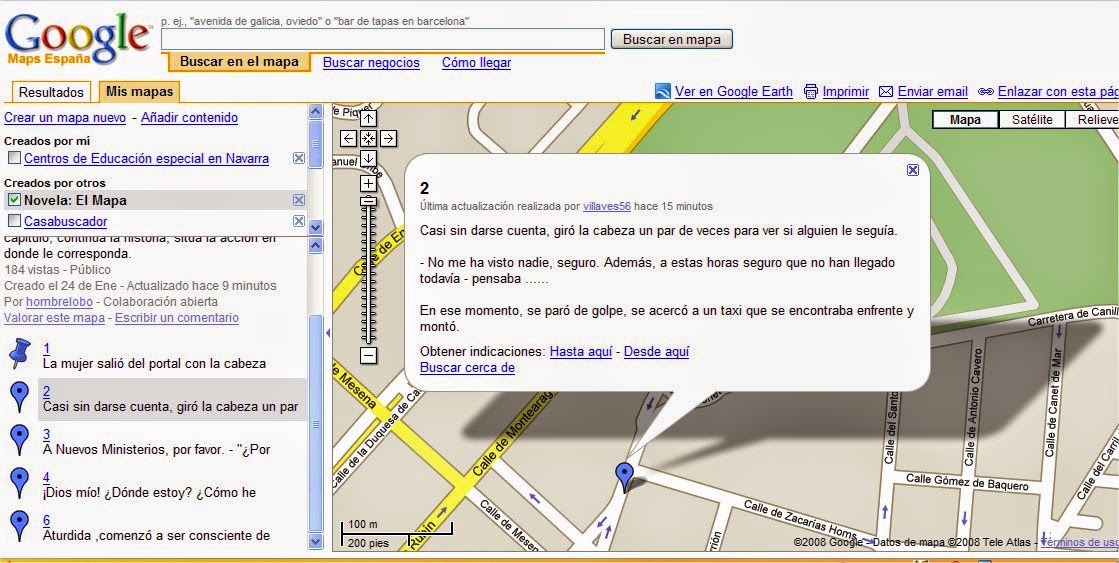Click the Imprimir link
Image resolution: width=1119 pixels, height=563 pixels.
pyautogui.click(x=846, y=91)
